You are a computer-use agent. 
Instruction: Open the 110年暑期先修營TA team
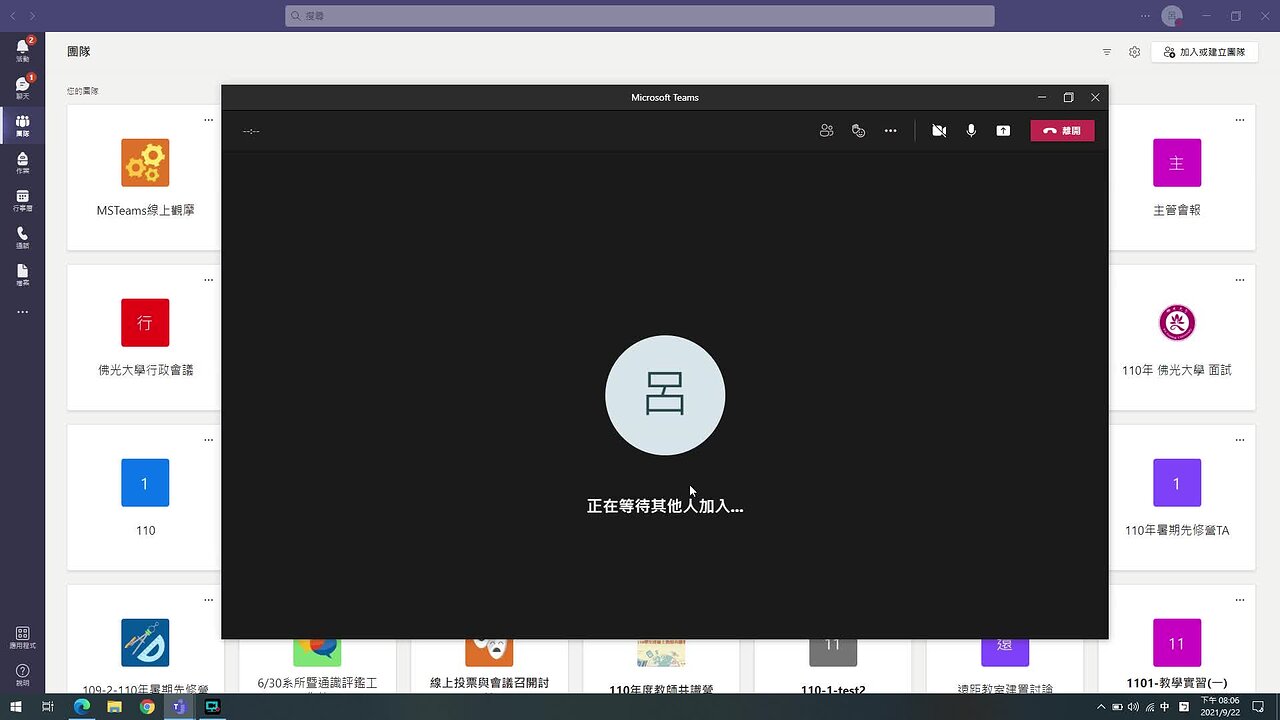pyautogui.click(x=1176, y=498)
